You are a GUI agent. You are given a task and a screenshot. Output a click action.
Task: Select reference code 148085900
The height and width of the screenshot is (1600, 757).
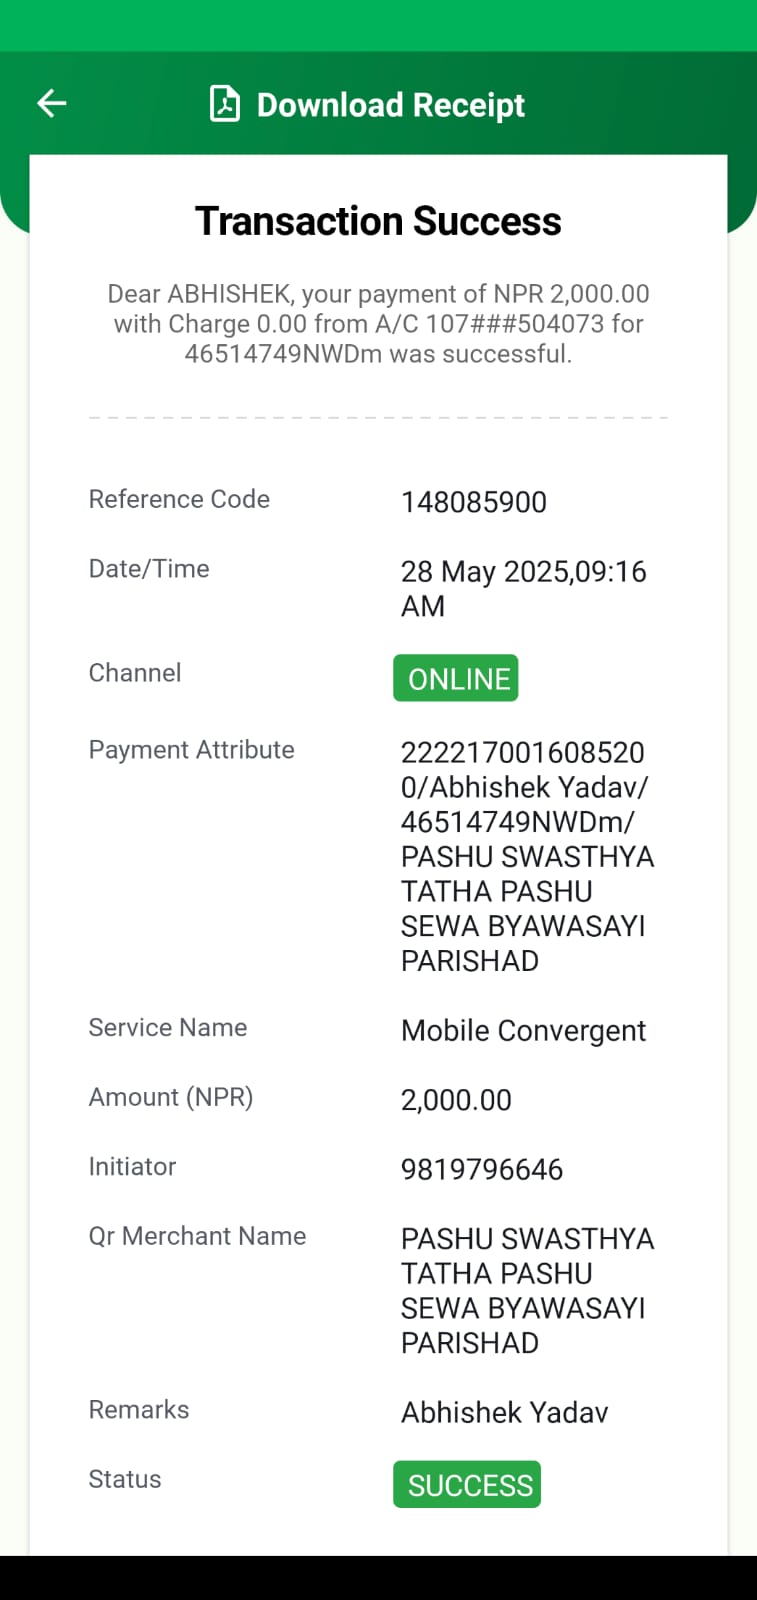click(474, 502)
